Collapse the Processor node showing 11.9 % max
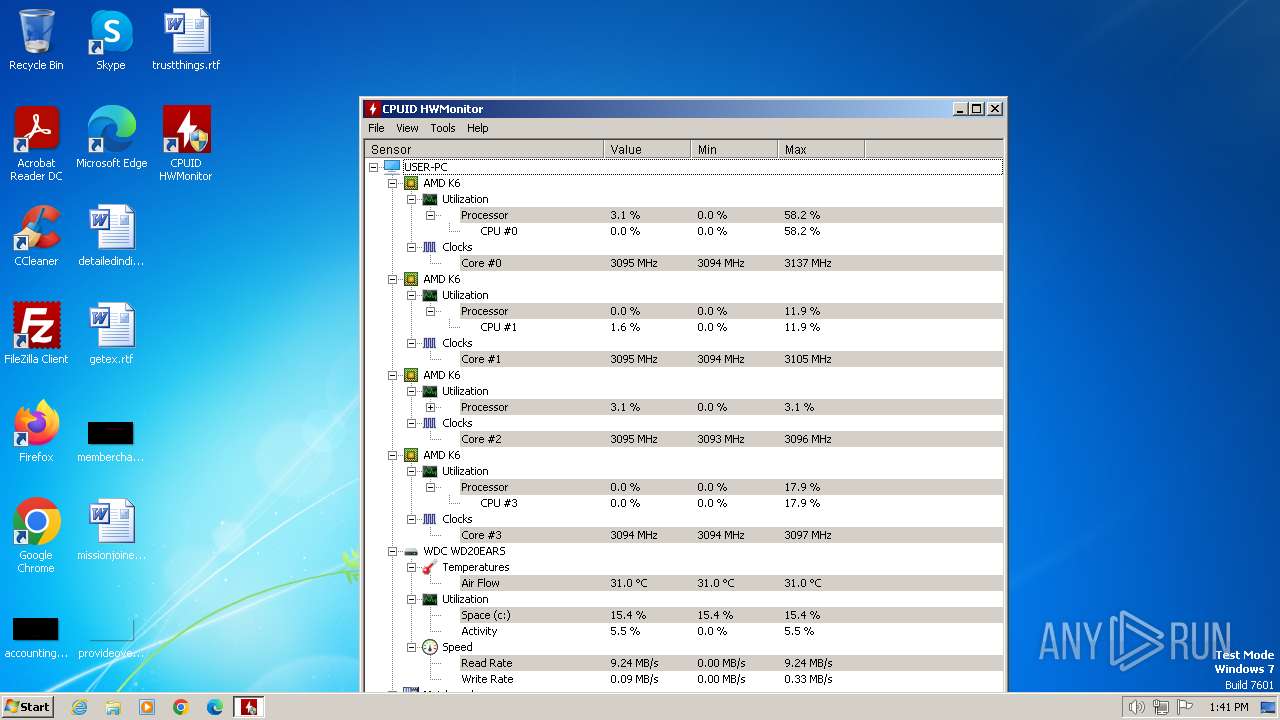1280x720 pixels. coord(431,311)
